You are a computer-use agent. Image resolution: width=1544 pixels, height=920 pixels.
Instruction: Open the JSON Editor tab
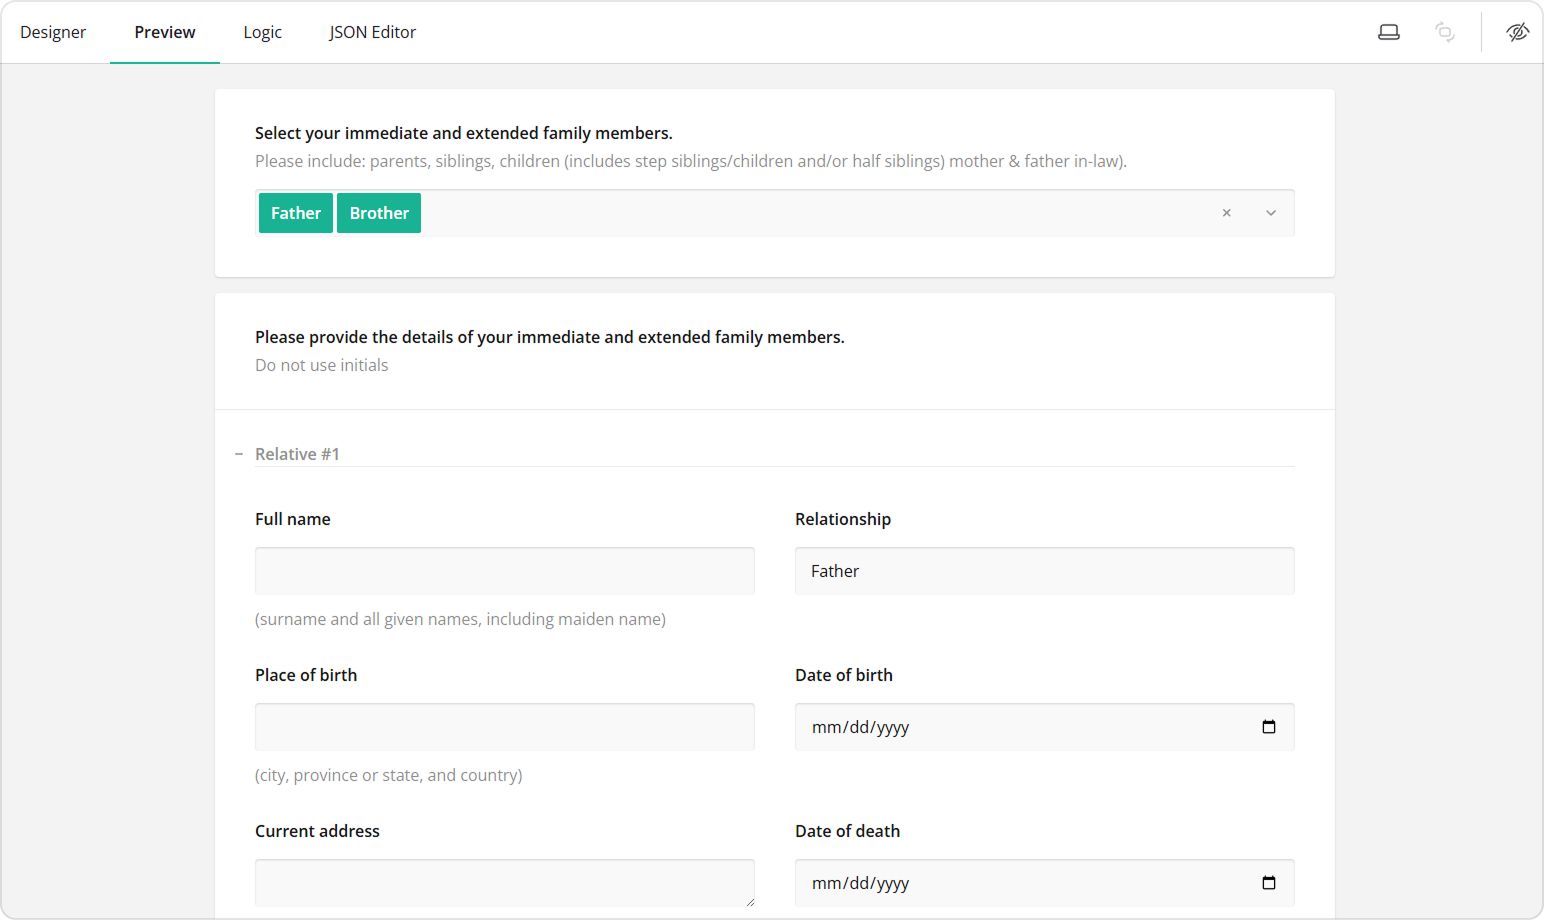[372, 31]
